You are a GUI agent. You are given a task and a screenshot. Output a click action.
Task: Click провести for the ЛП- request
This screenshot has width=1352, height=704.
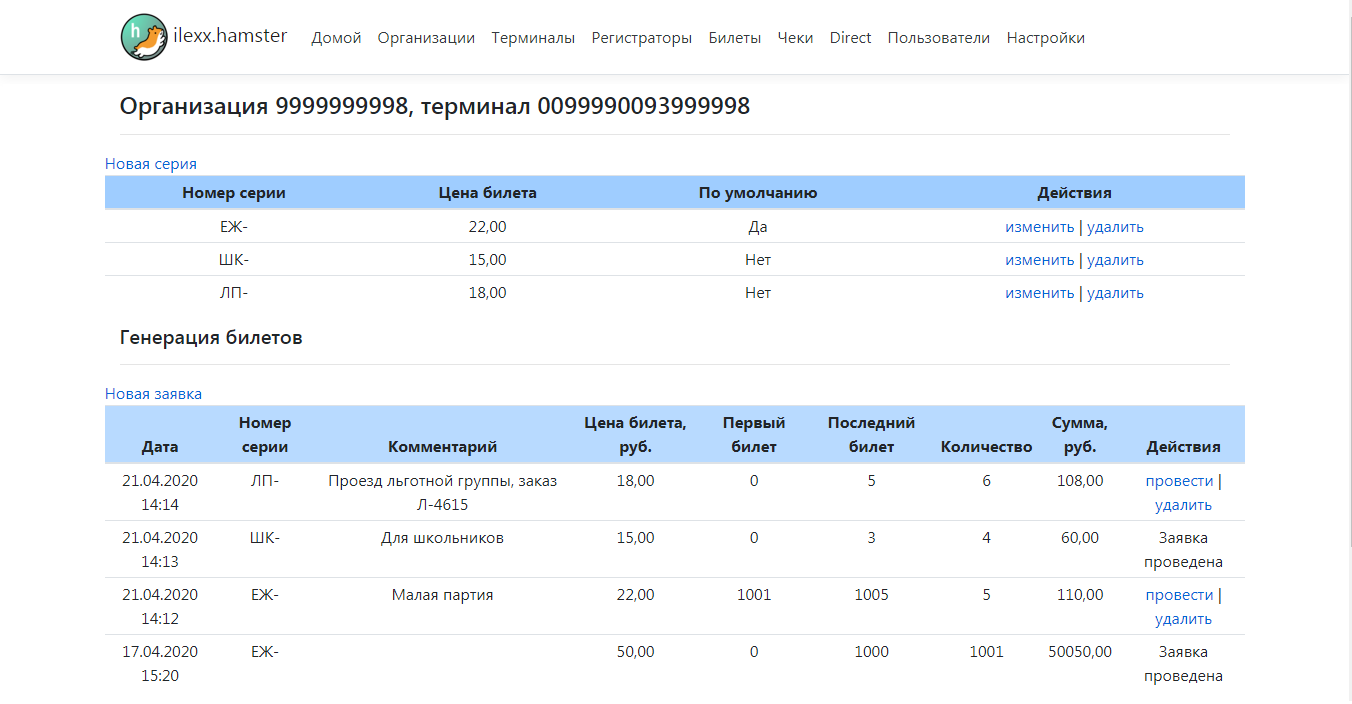[x=1179, y=481]
